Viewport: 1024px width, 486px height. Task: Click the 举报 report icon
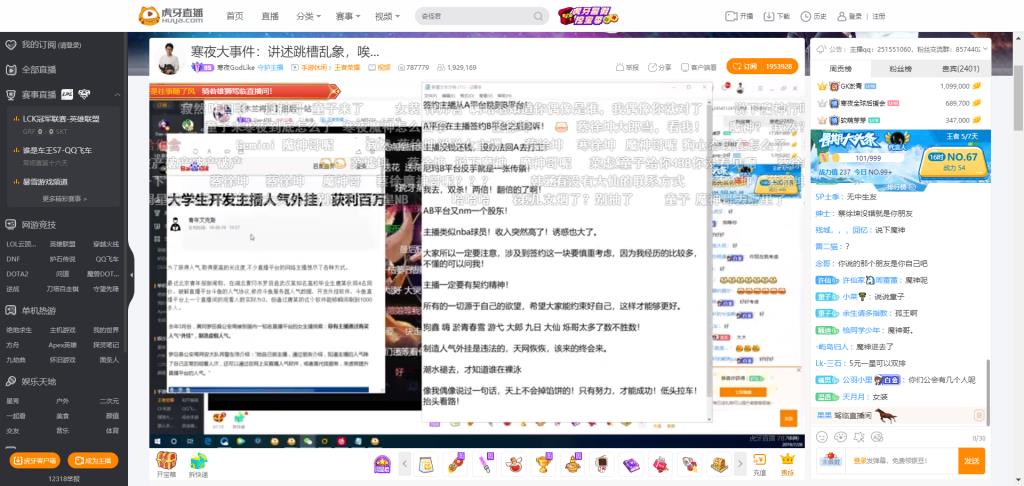[x=627, y=67]
